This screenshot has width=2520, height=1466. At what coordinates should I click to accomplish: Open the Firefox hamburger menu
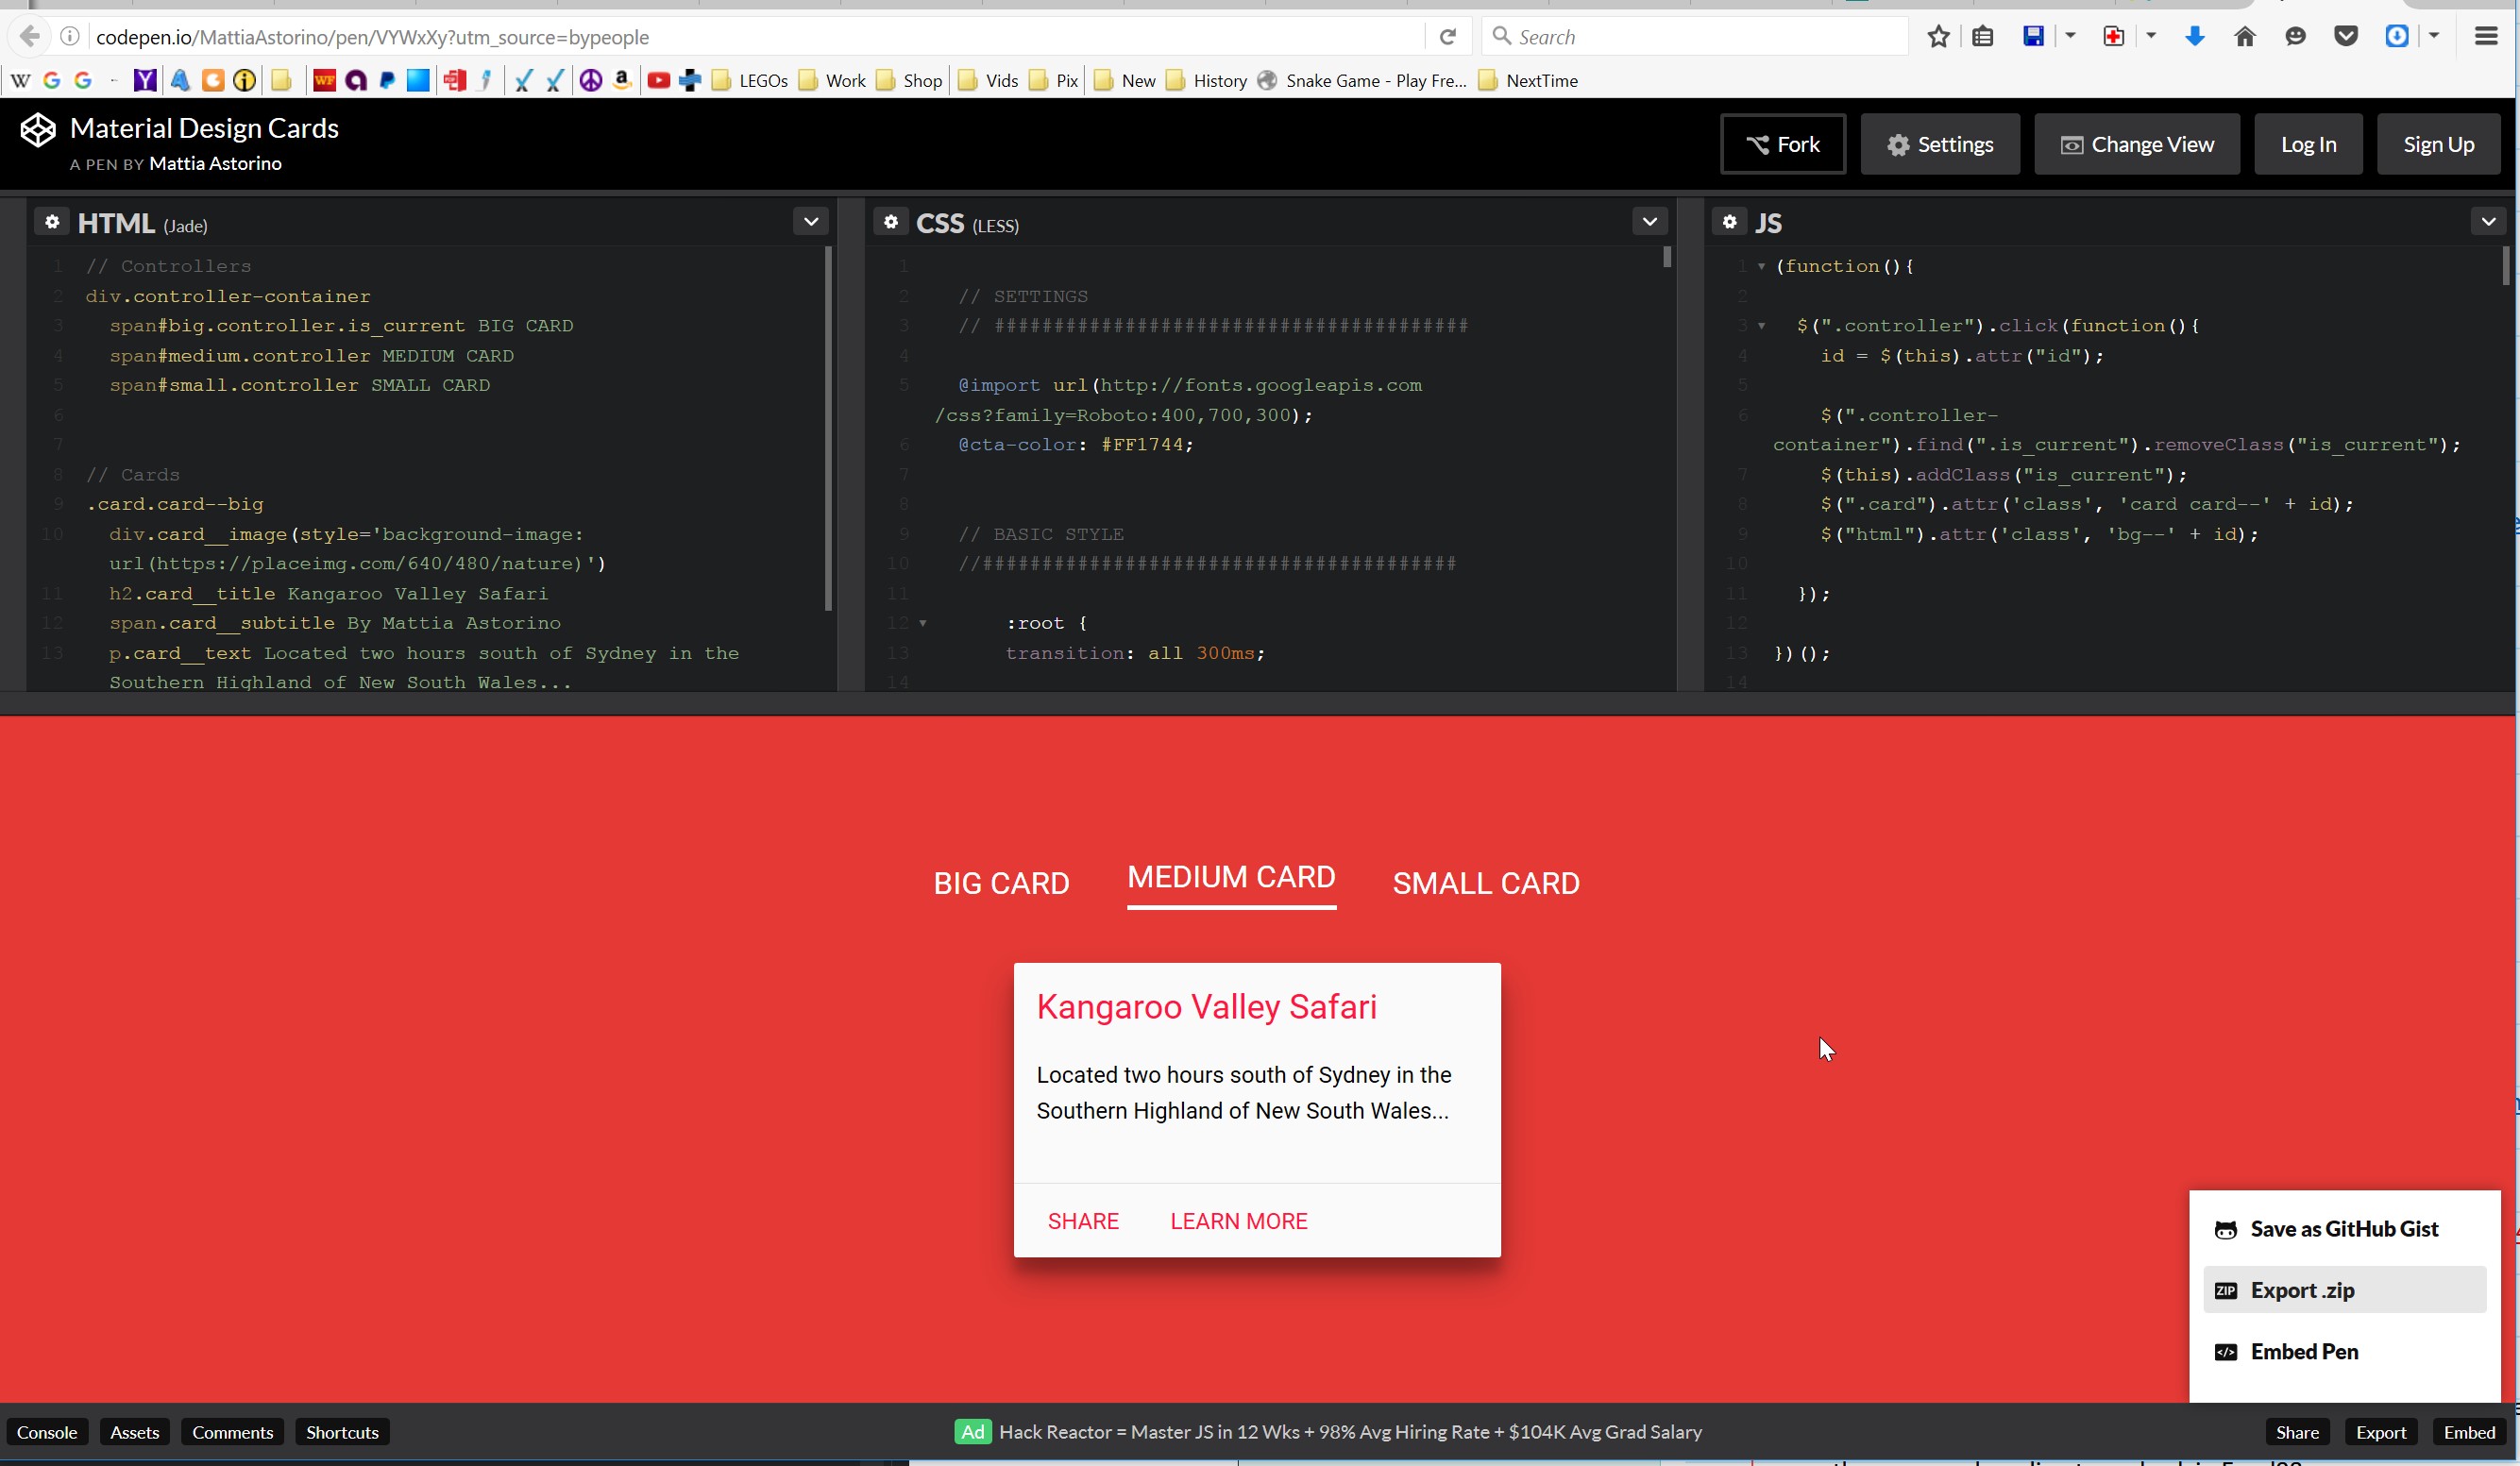click(2486, 37)
